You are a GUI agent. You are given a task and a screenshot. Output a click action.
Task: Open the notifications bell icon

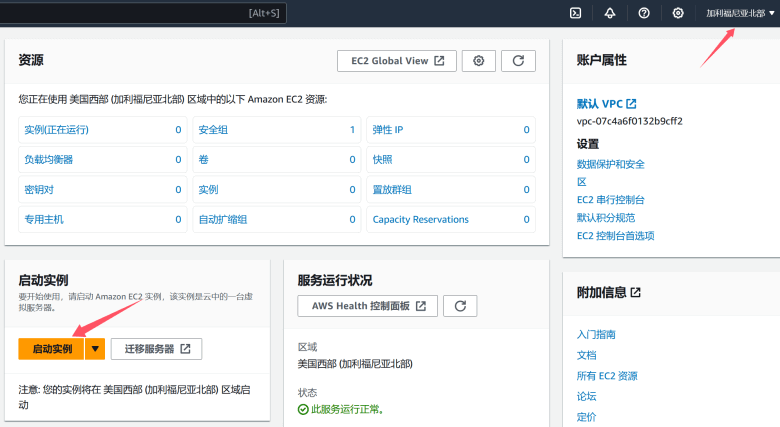(x=610, y=13)
